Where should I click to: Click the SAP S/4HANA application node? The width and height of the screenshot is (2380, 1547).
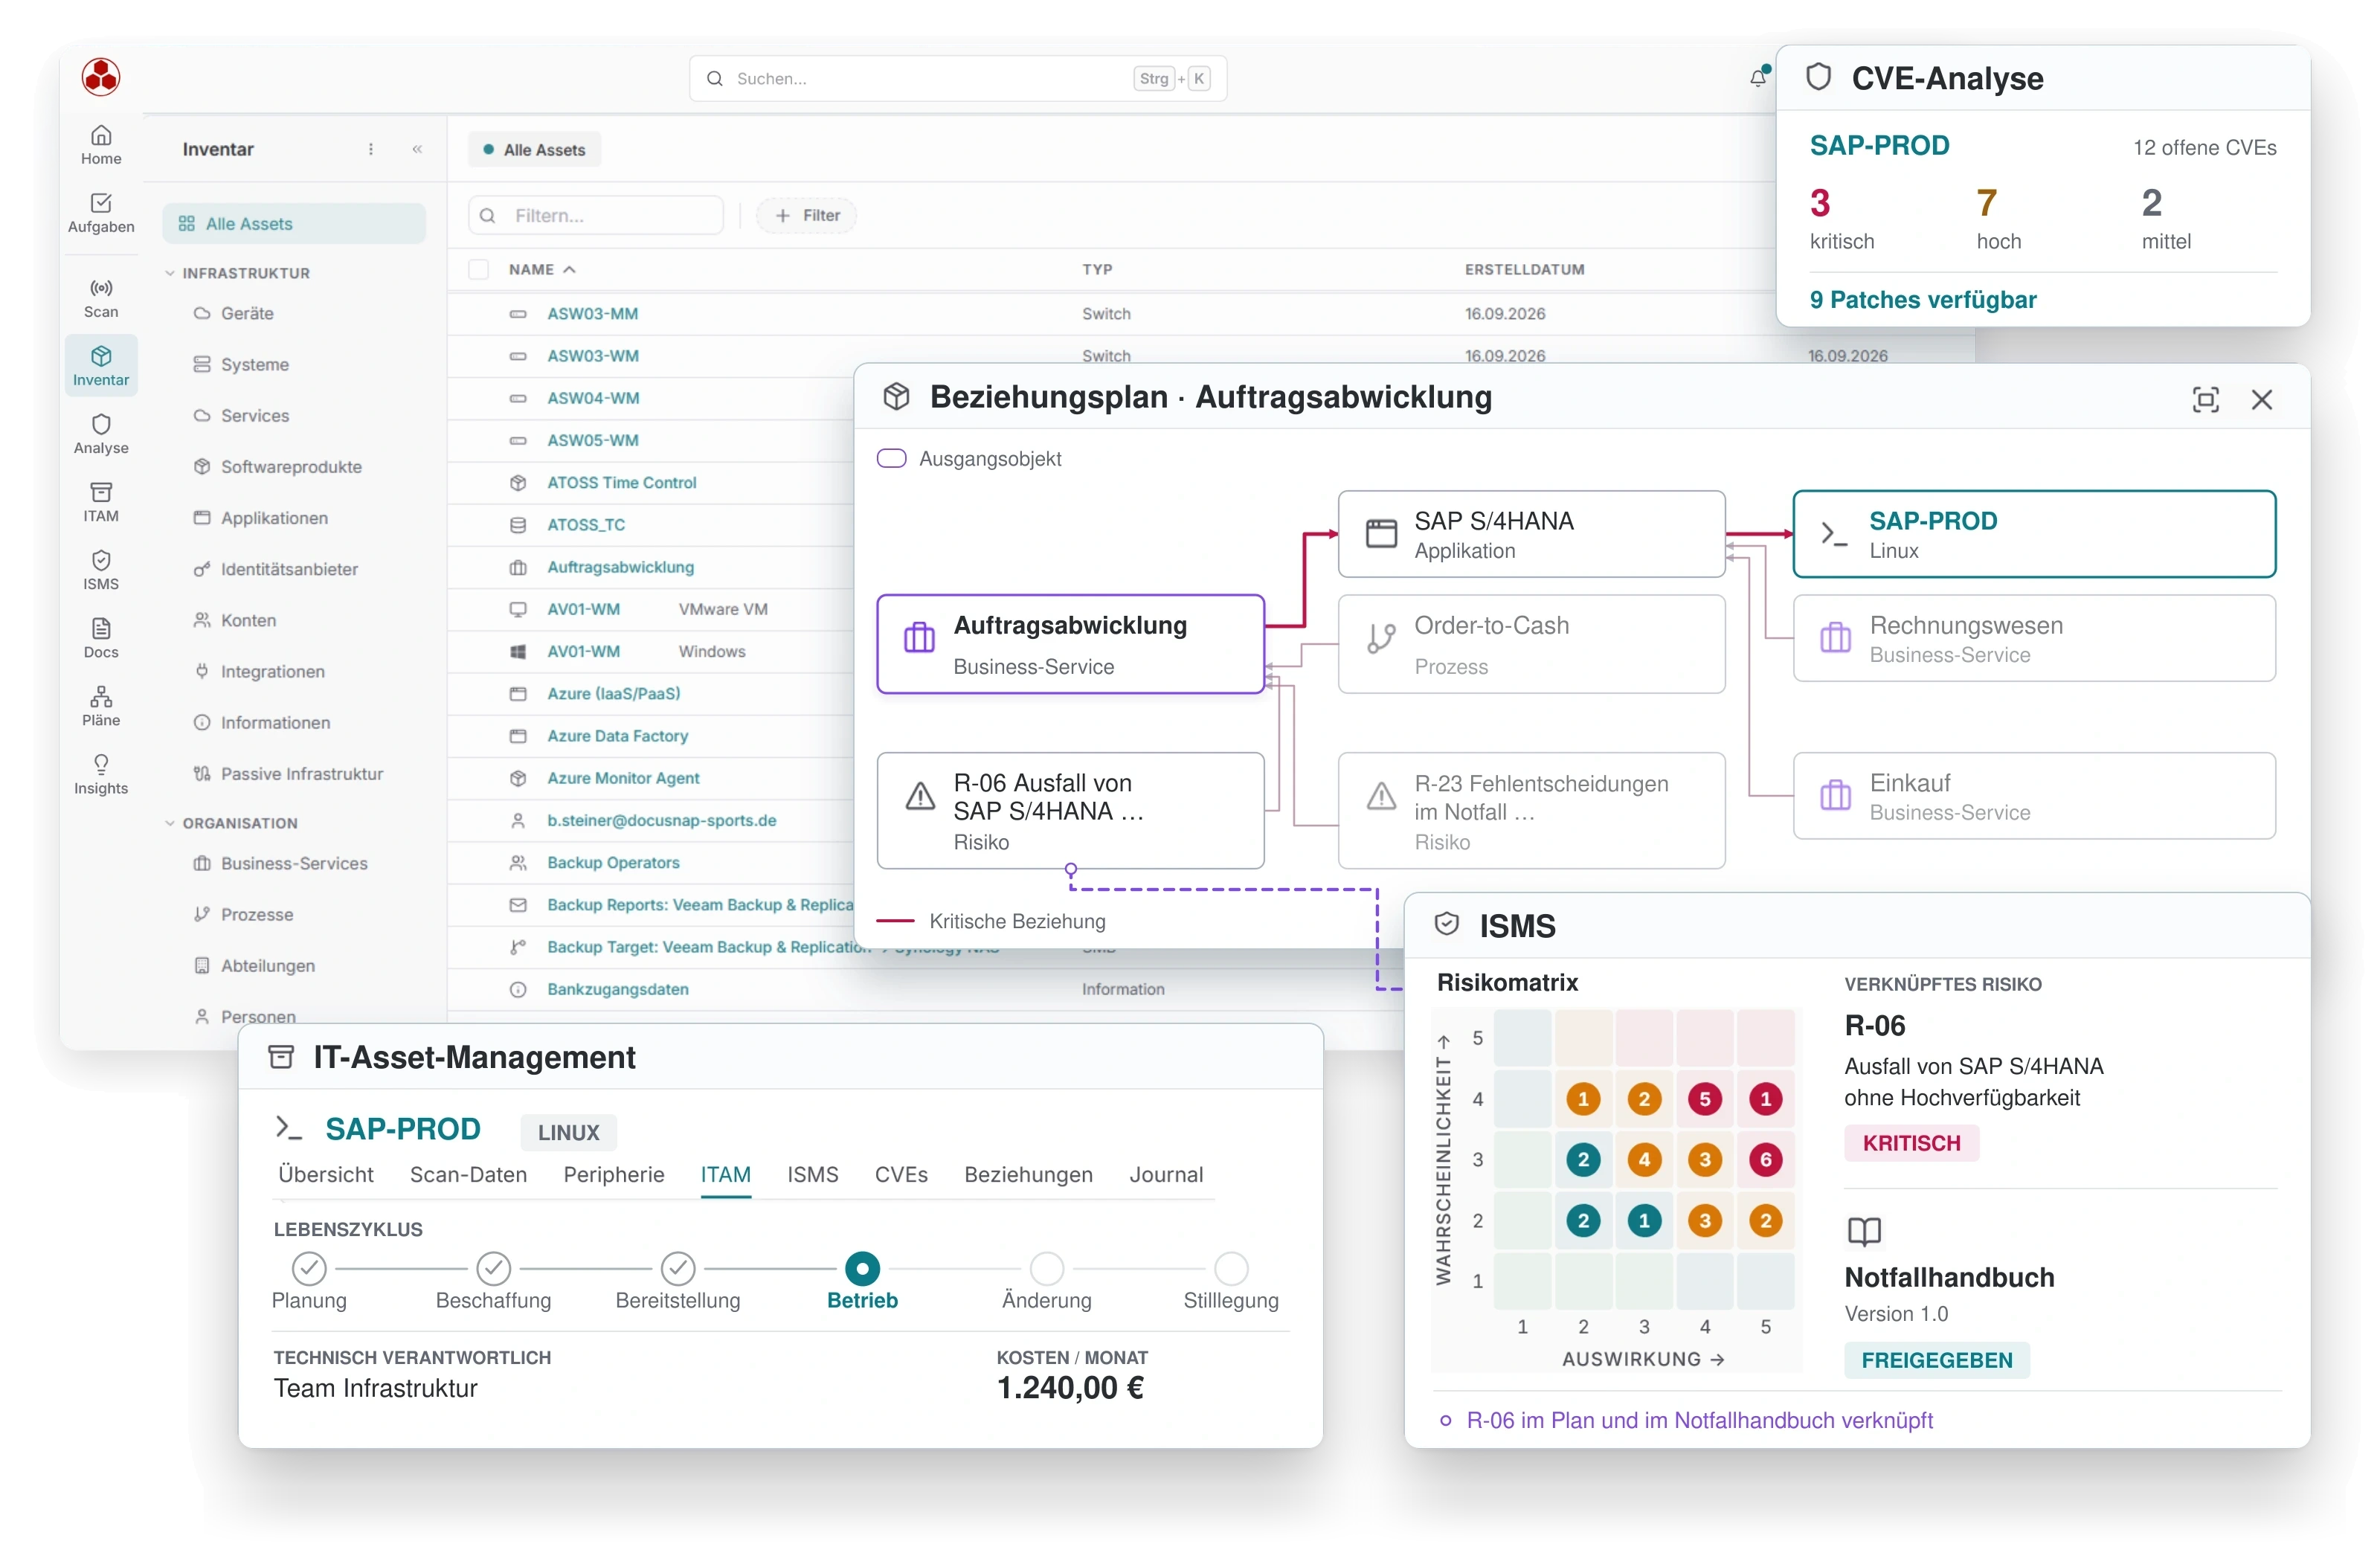1531,534
